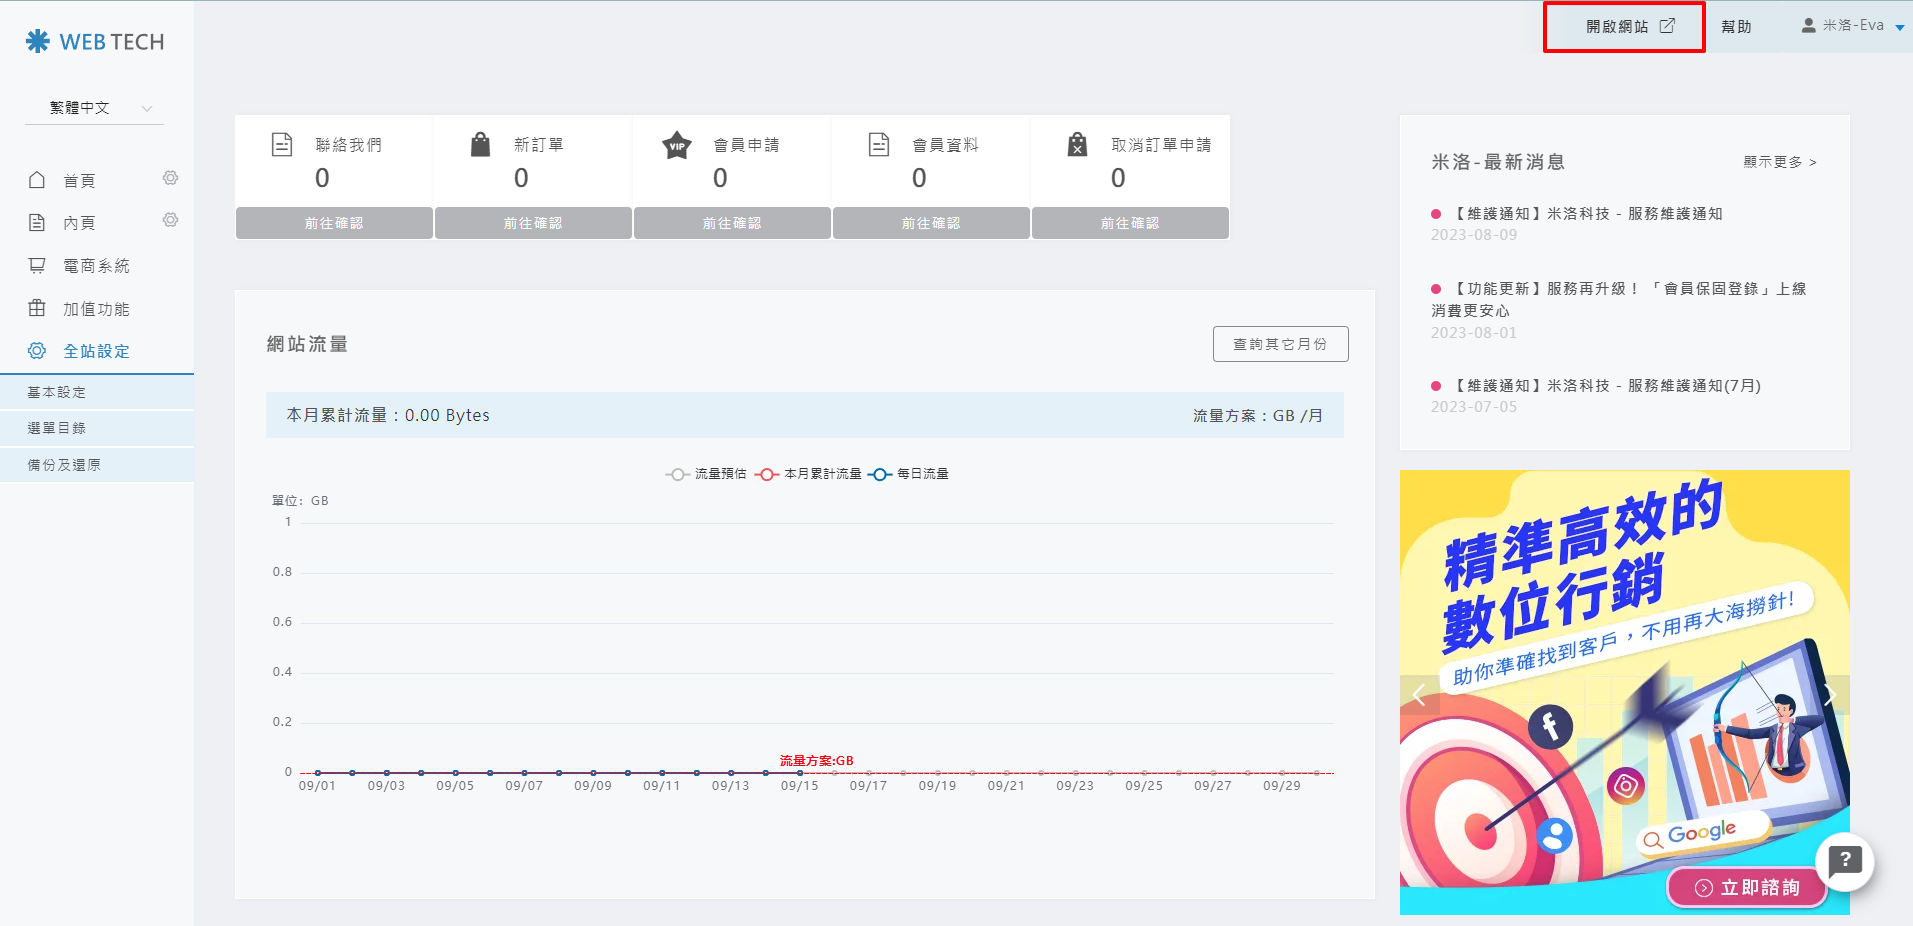Screen dimensions: 1913x926
Task: Select 備份及還原 in the sidebar
Action: (64, 465)
